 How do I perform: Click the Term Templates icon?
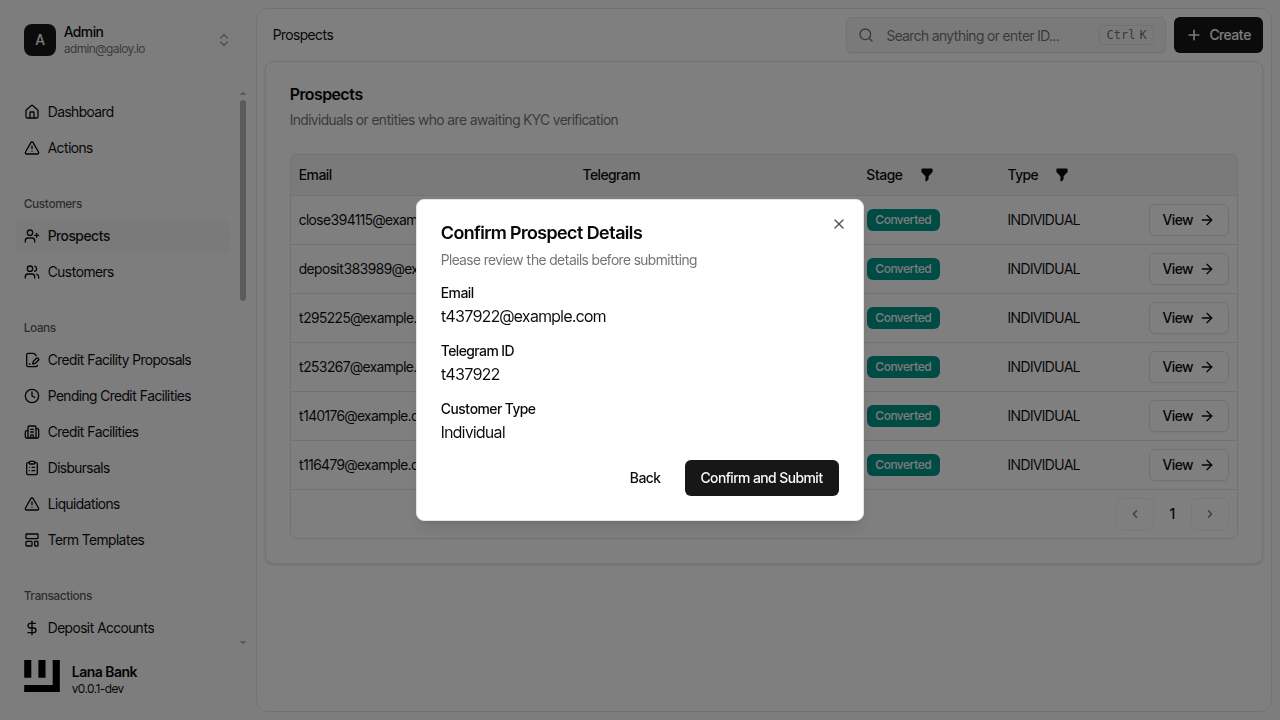pyautogui.click(x=32, y=540)
